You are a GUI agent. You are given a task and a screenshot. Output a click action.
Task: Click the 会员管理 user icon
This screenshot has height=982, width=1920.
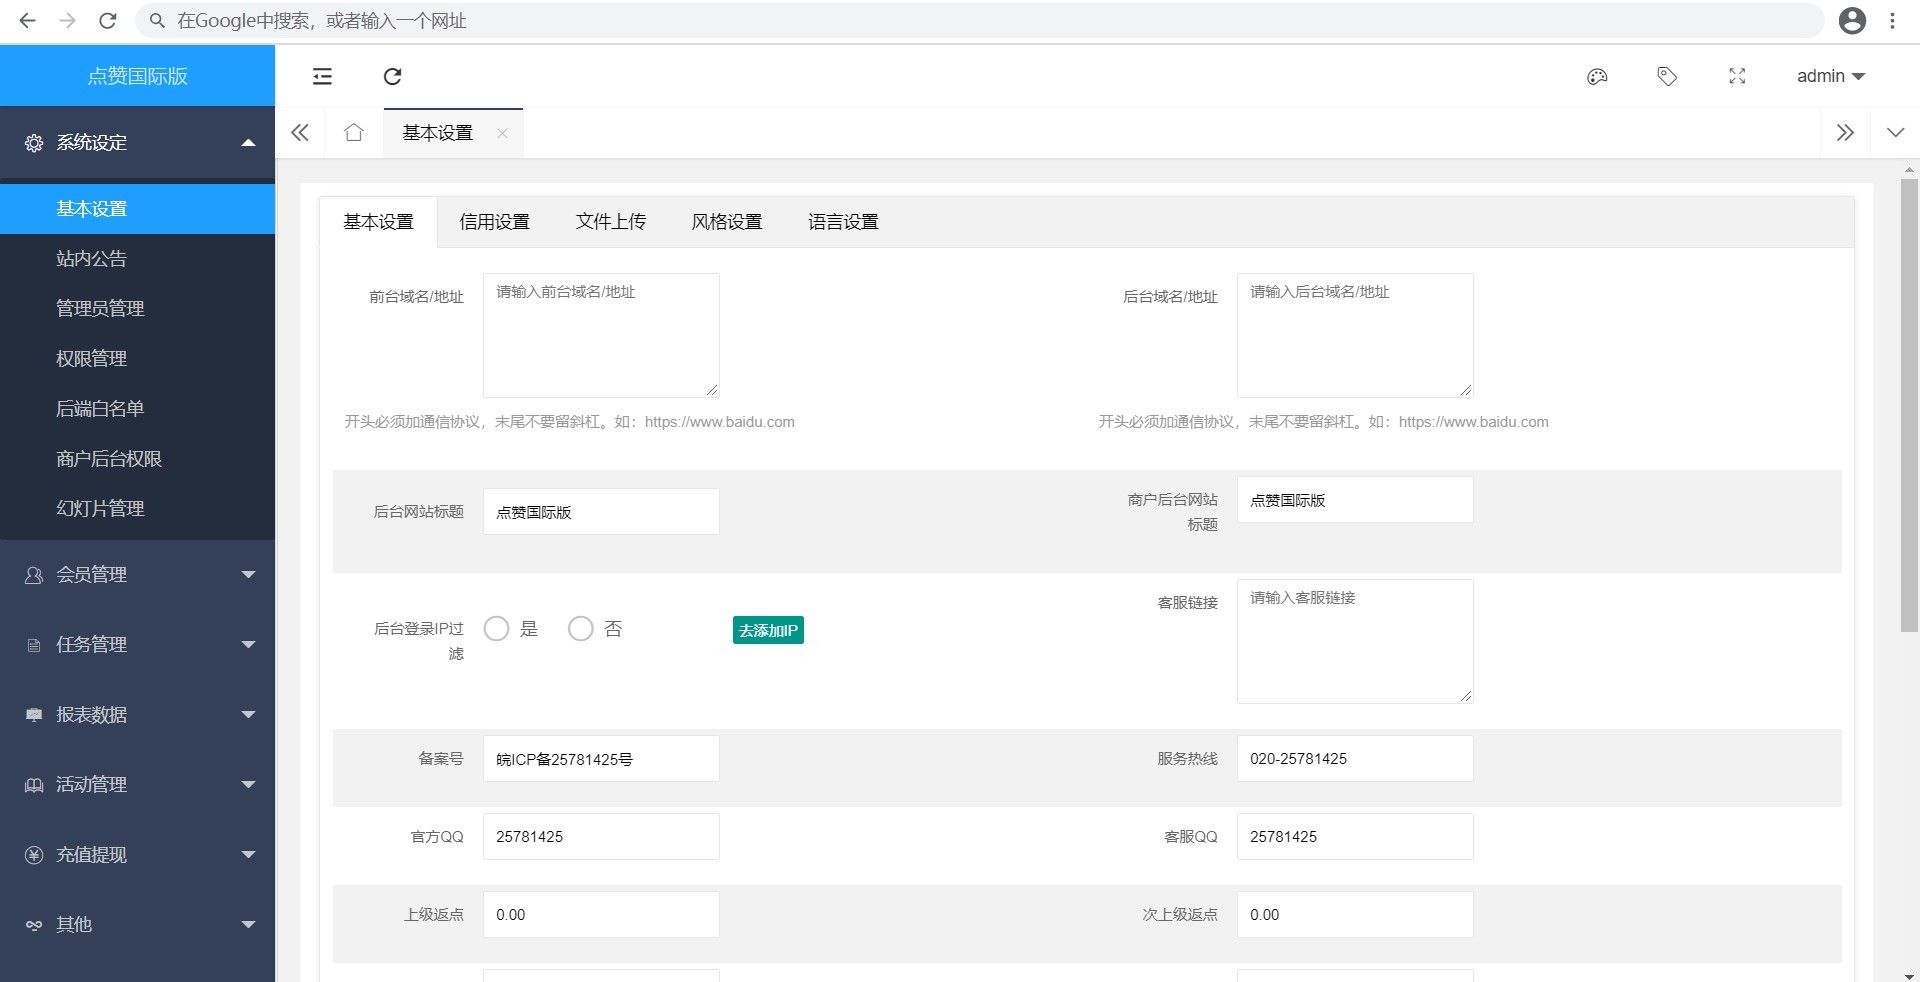point(34,575)
